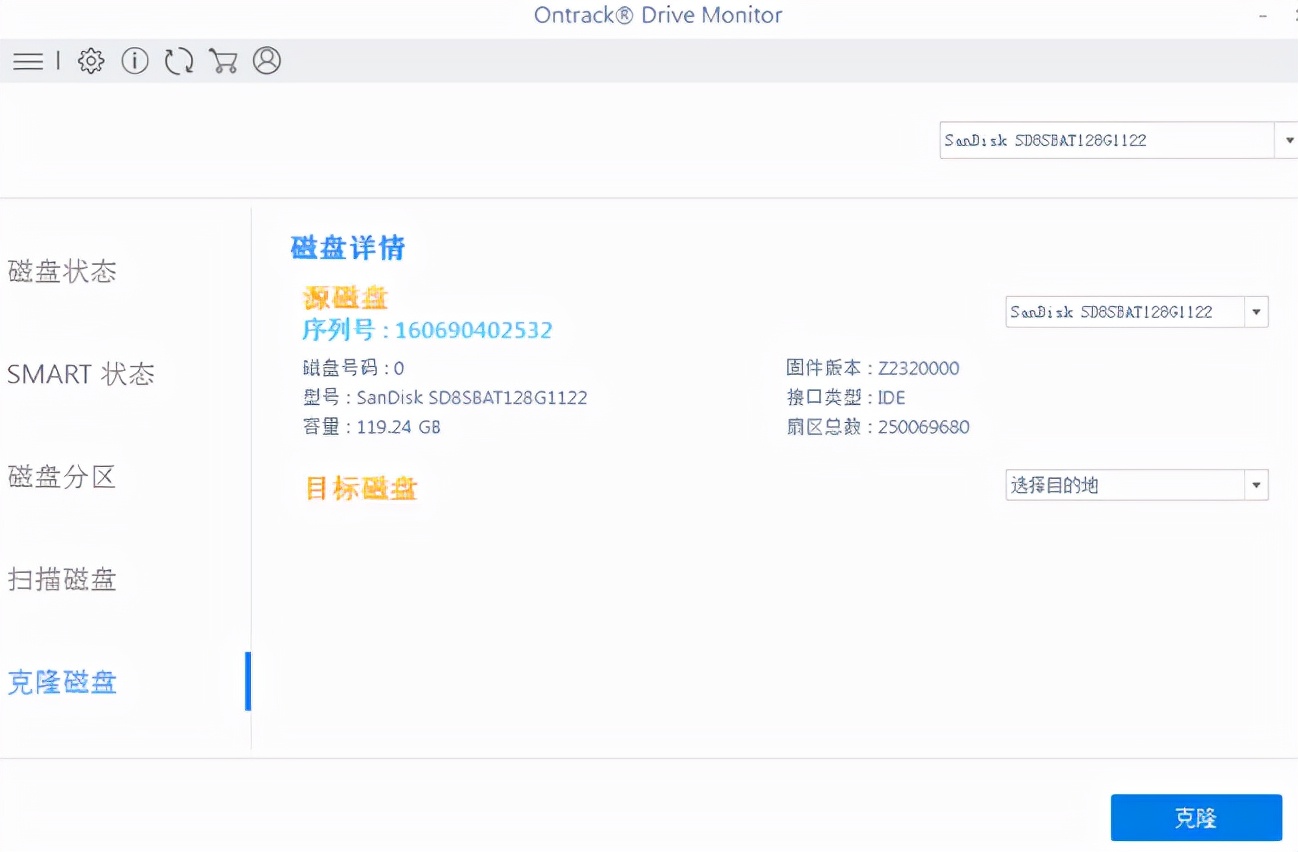This screenshot has width=1298, height=852.
Task: Refresh drives using the sync icon
Action: click(x=179, y=61)
